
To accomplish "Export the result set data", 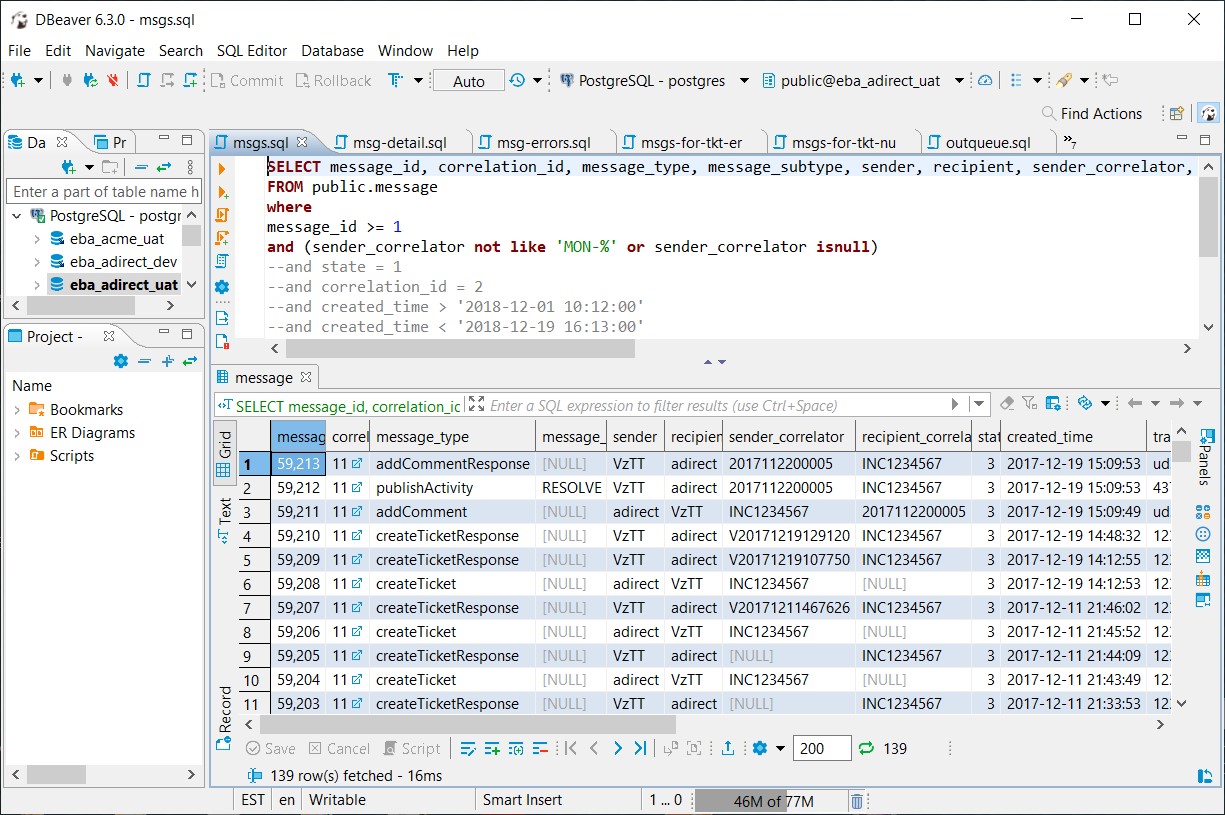I will (728, 747).
